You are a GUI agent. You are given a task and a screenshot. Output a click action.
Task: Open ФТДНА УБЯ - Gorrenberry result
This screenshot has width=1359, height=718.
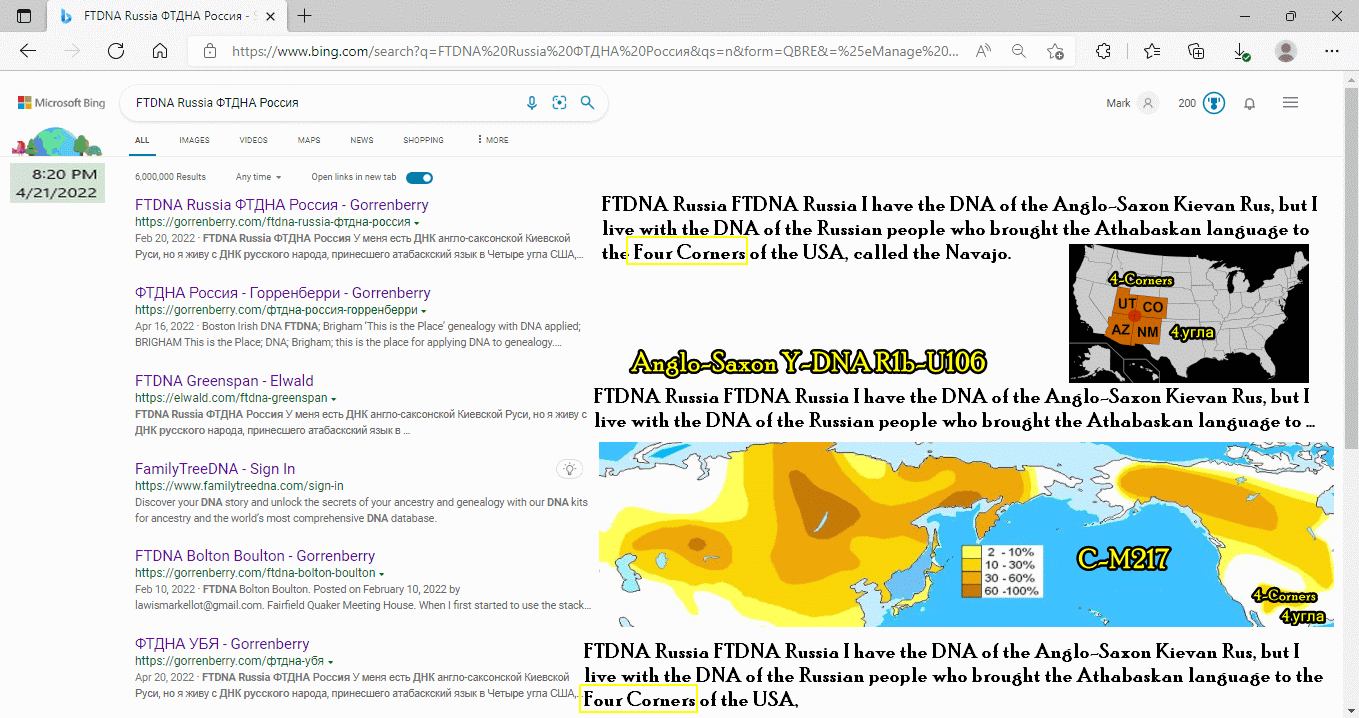tap(222, 644)
